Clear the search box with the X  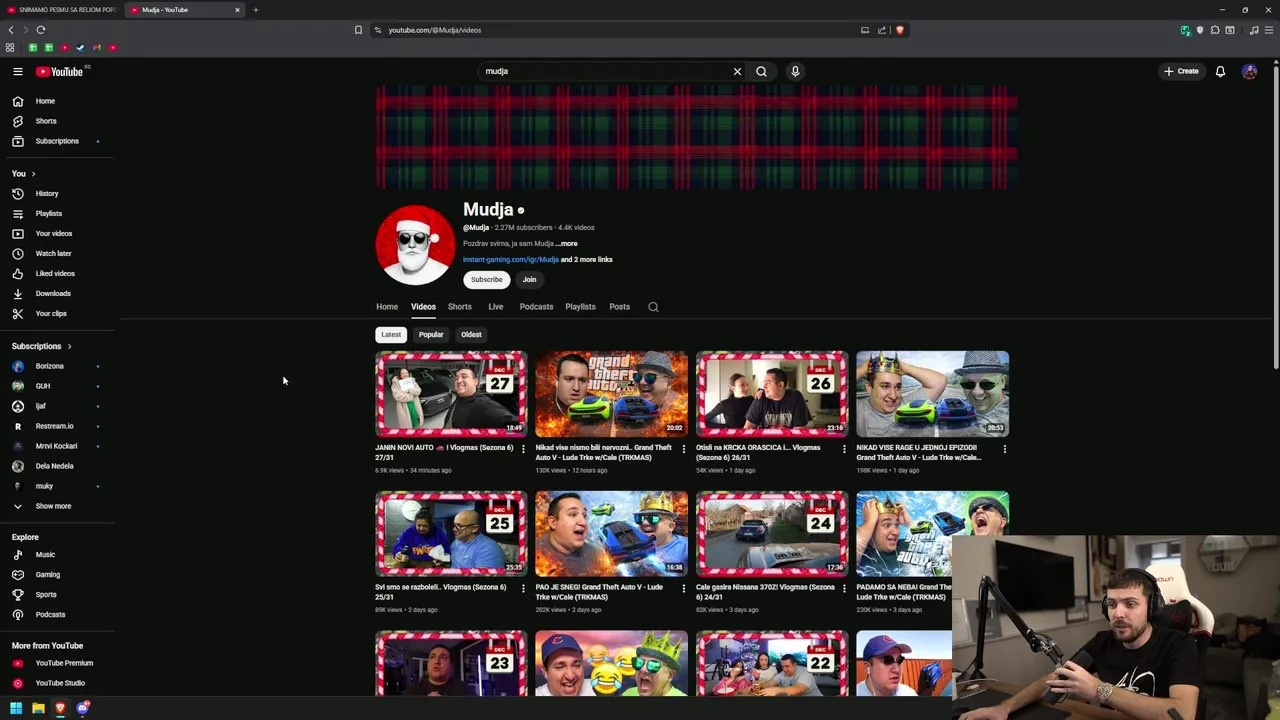[x=737, y=71]
